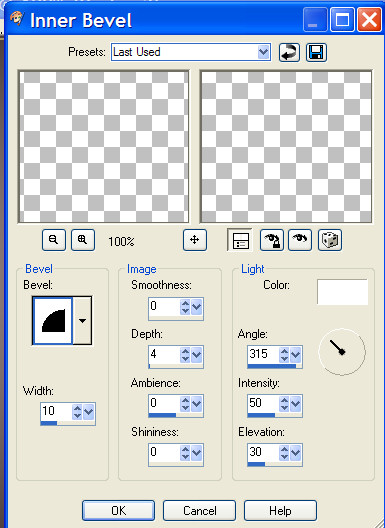385x528 pixels.
Task: Click the Angle value field
Action: [x=263, y=354]
